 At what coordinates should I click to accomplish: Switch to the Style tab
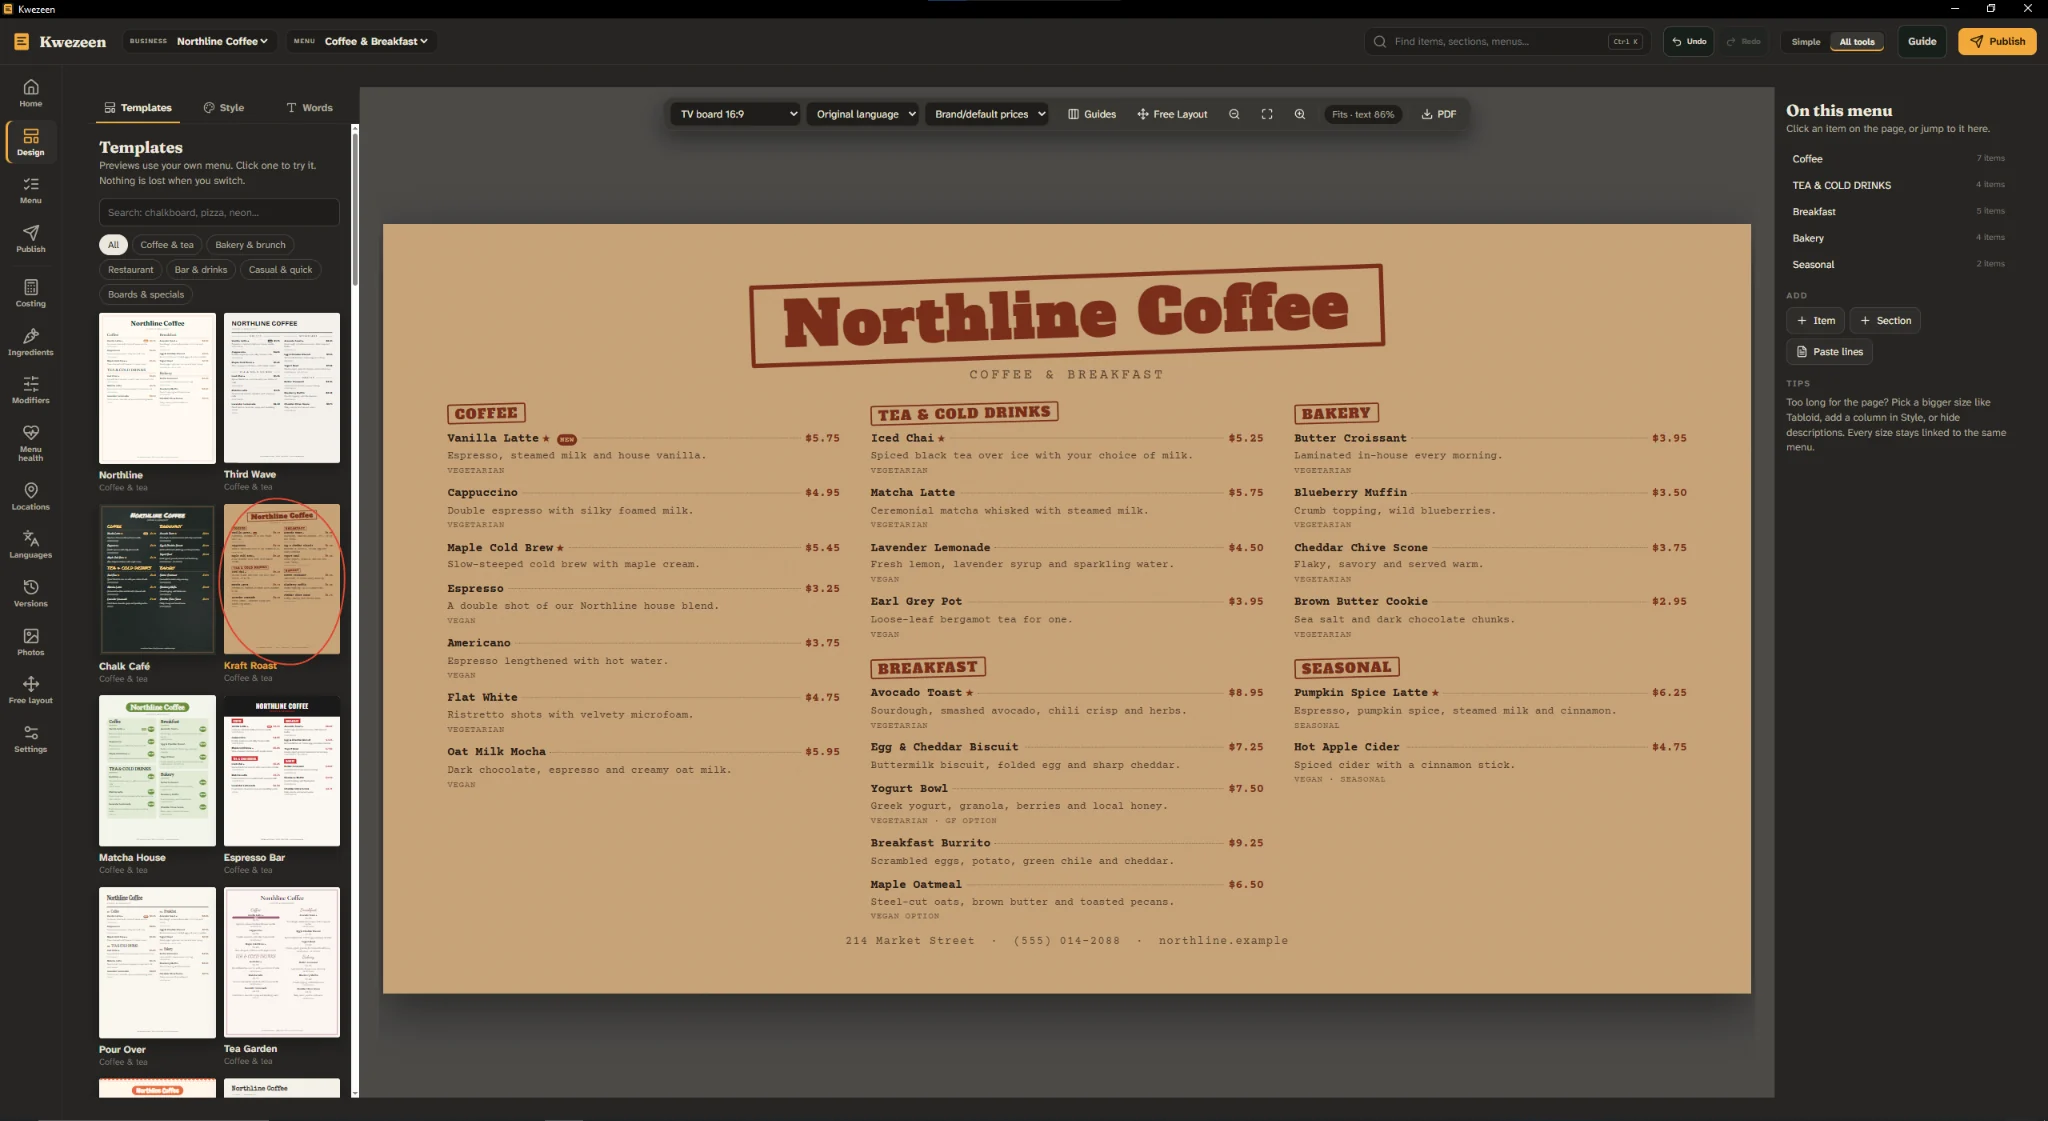(224, 108)
